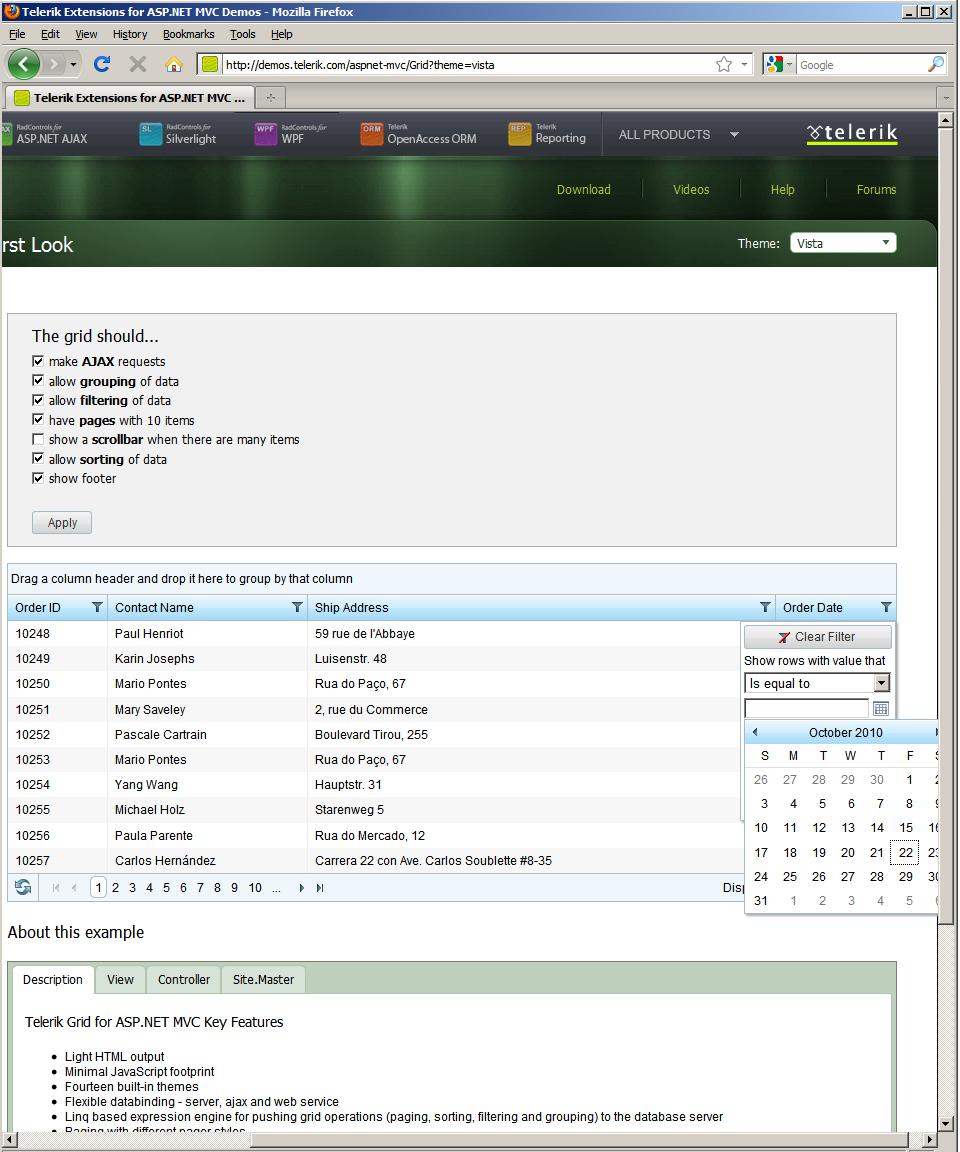Expand the ALL PRODUCTS dropdown

pyautogui.click(x=678, y=134)
